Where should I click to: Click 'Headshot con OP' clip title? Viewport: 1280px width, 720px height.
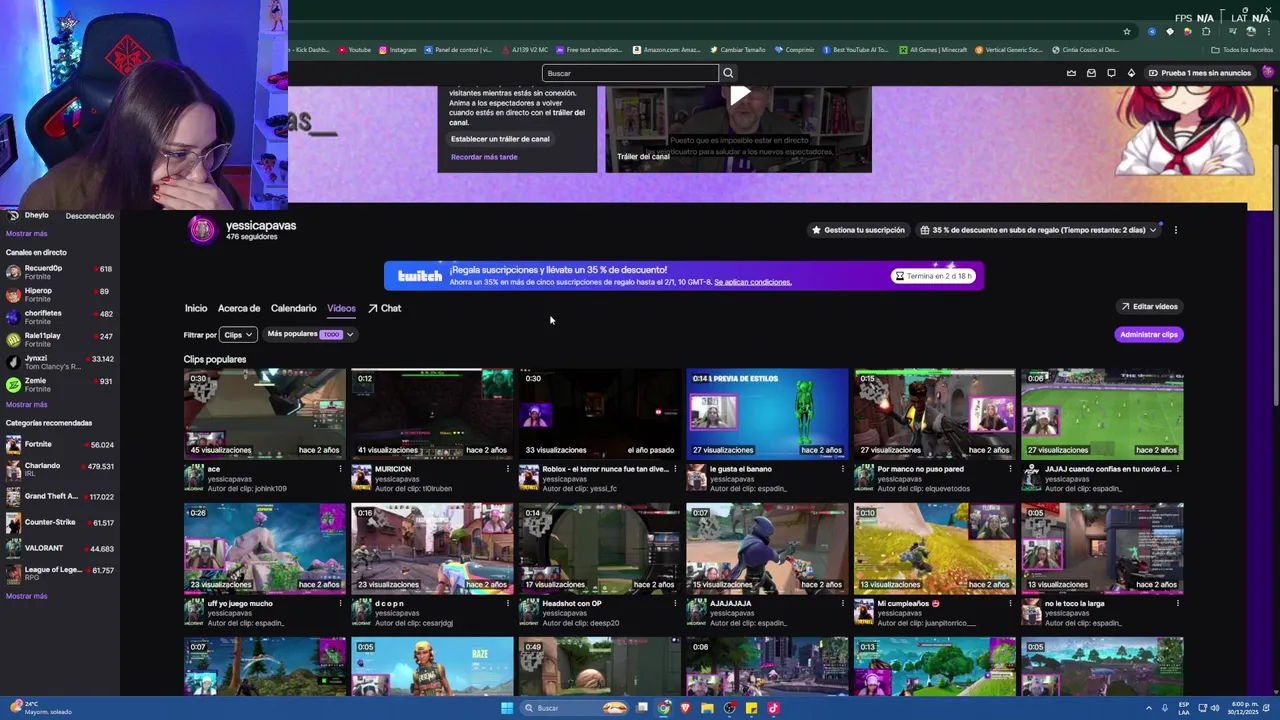[x=572, y=604]
